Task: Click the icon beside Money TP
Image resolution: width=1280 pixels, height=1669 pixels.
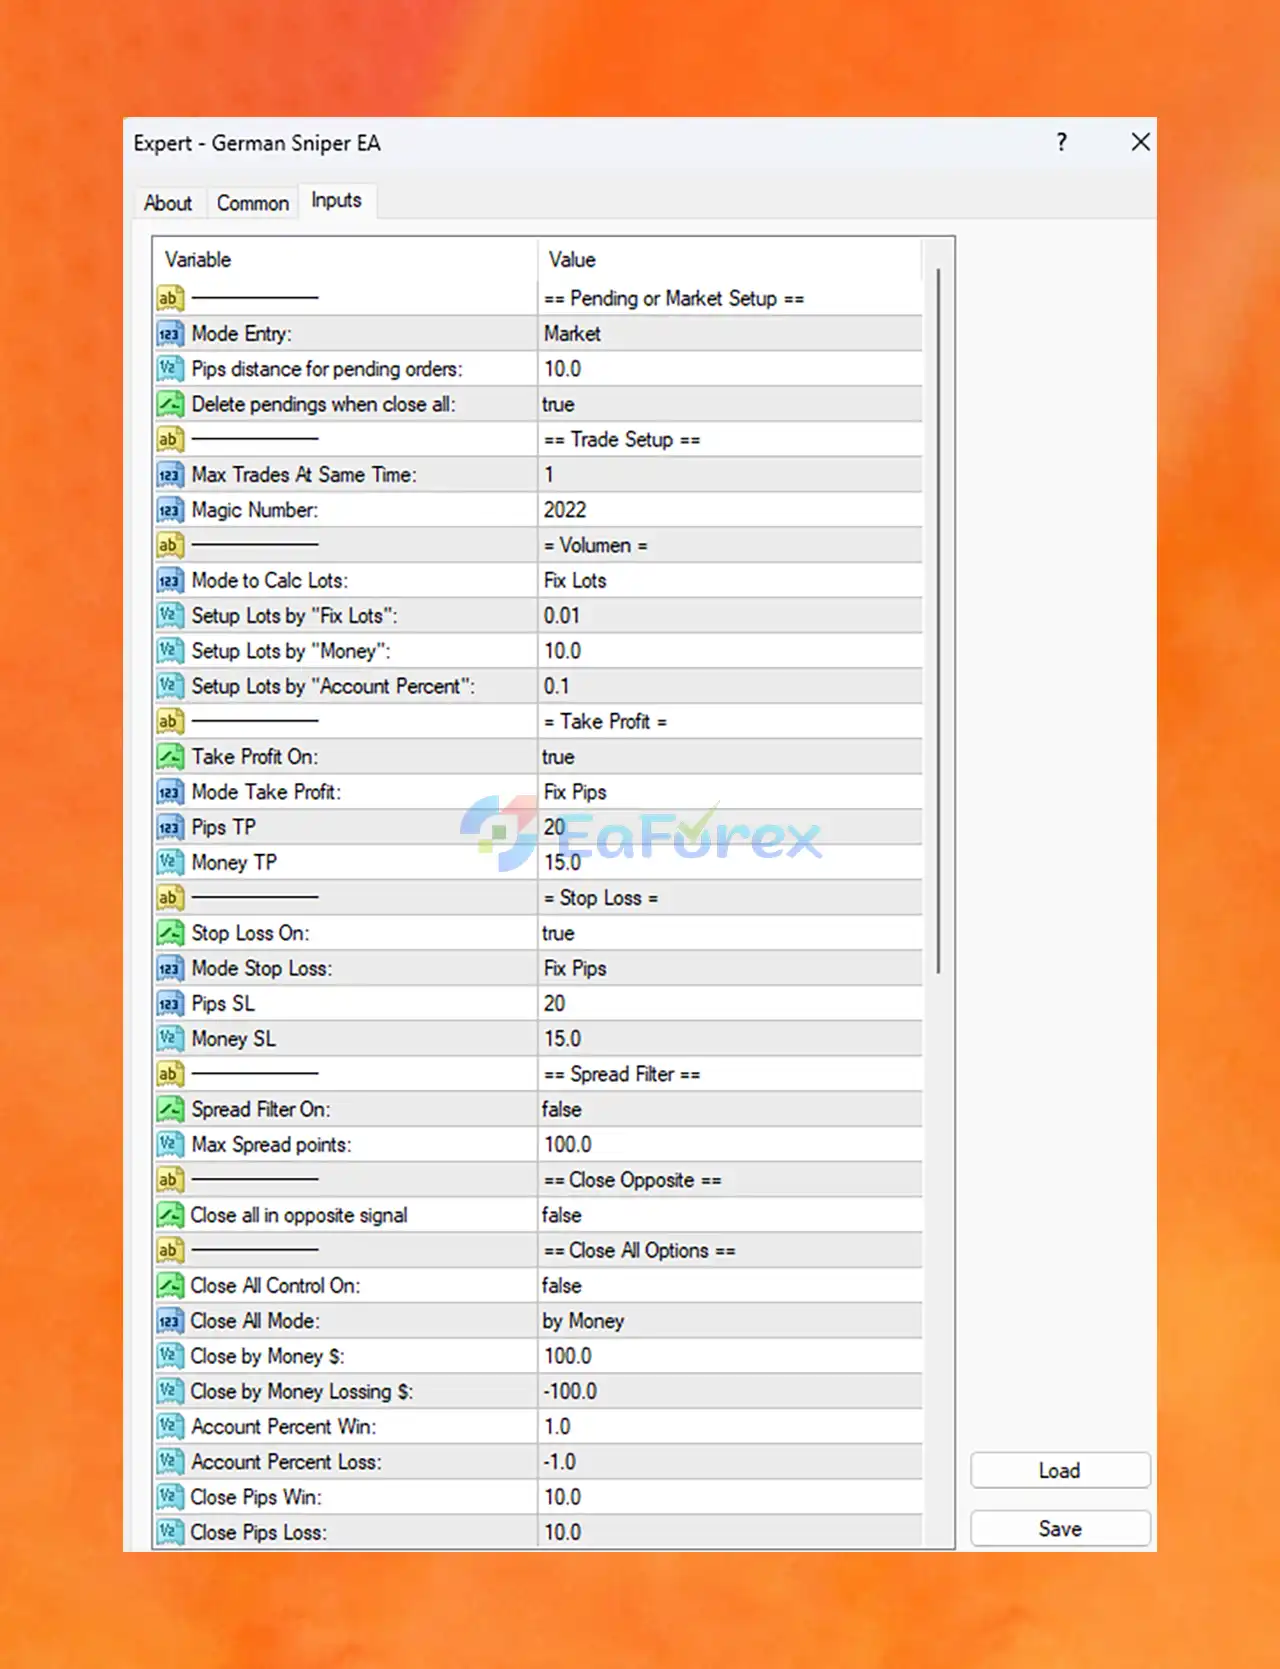Action: pyautogui.click(x=170, y=862)
